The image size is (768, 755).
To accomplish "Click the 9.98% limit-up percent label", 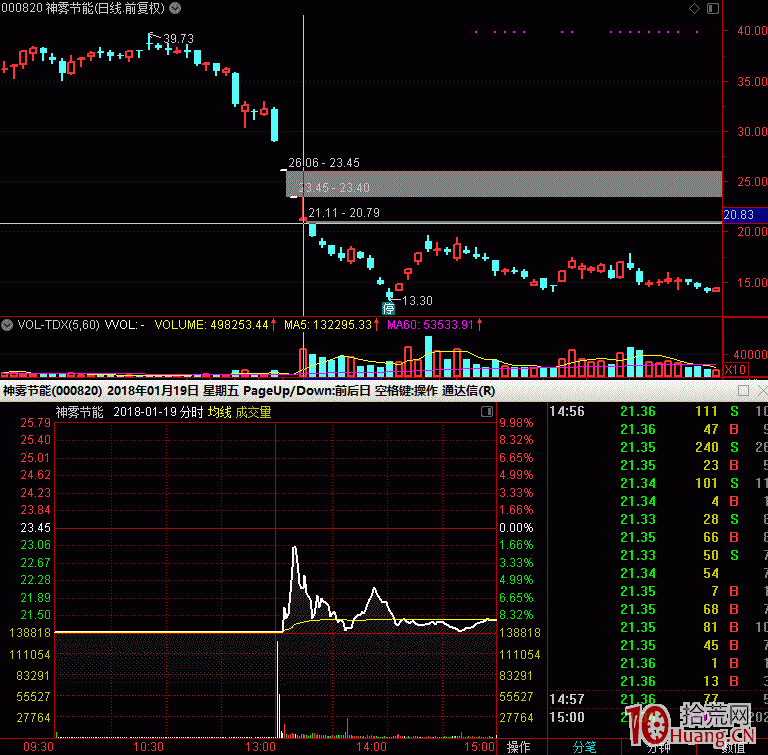I will pos(516,422).
